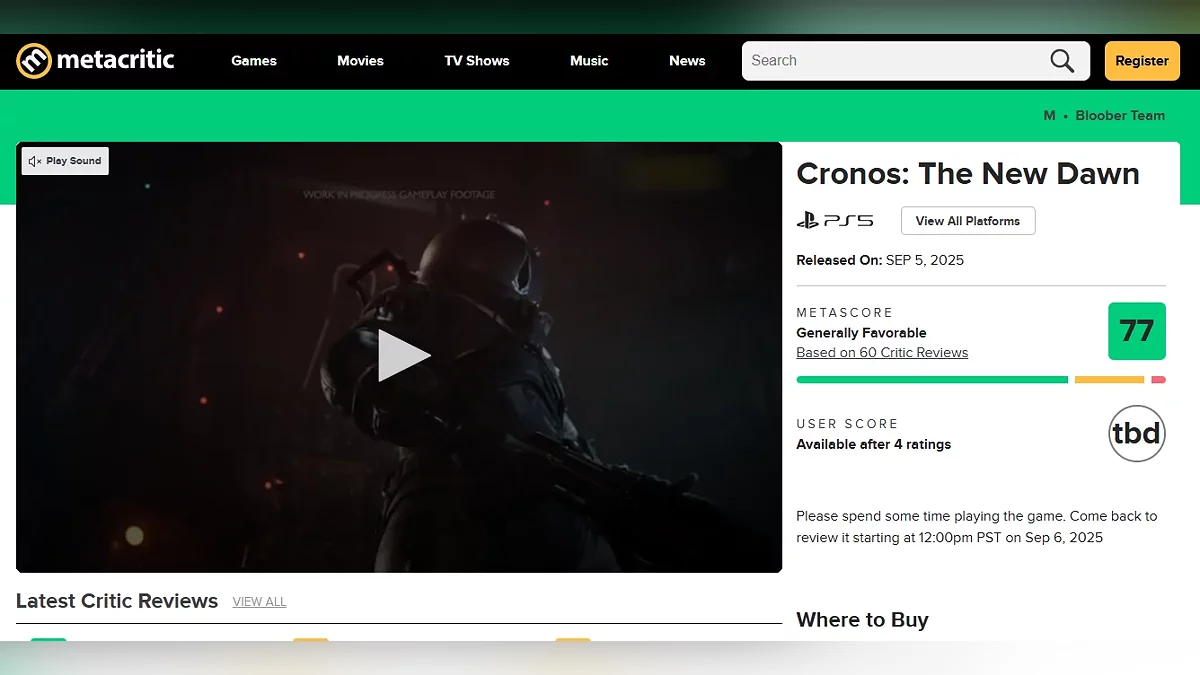Viewport: 1200px width, 675px height.
Task: Click the search magnifier icon
Action: [1062, 61]
